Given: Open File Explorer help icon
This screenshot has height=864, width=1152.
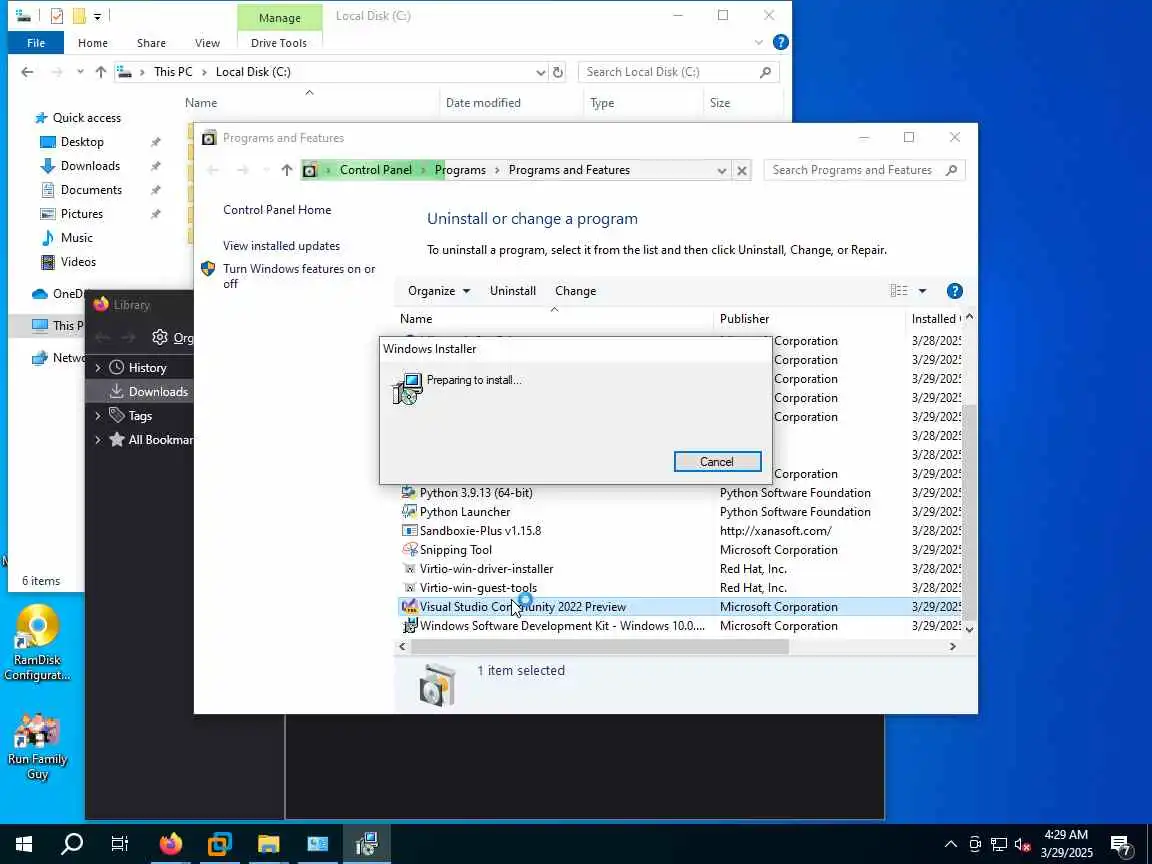Looking at the screenshot, I should 781,43.
